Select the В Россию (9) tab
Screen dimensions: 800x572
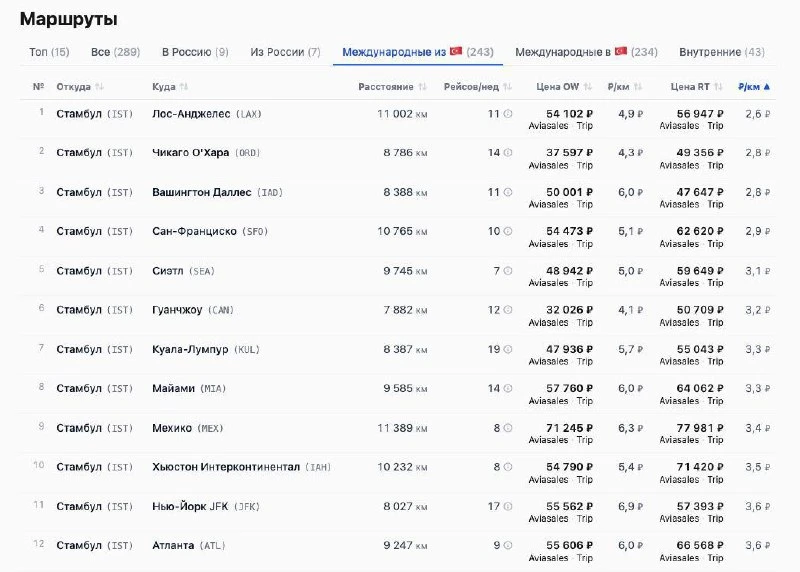195,52
